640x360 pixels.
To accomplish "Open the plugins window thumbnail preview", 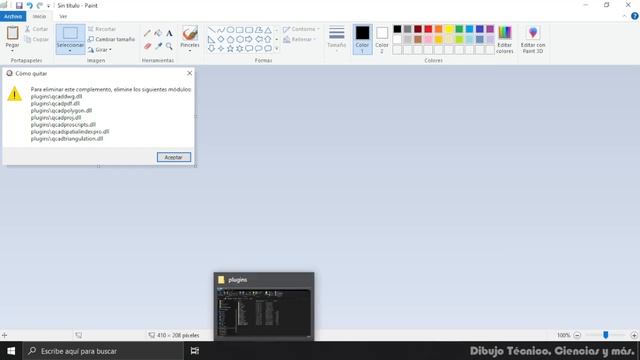I will click(x=264, y=306).
